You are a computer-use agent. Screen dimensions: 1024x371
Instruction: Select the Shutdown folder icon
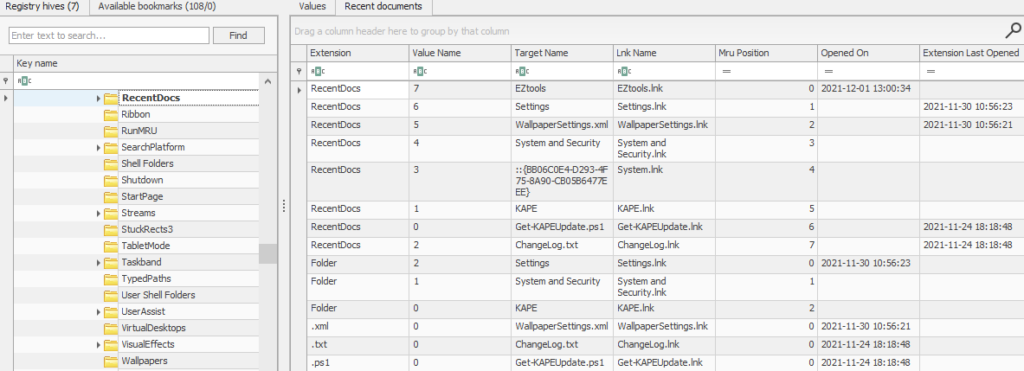pos(110,180)
